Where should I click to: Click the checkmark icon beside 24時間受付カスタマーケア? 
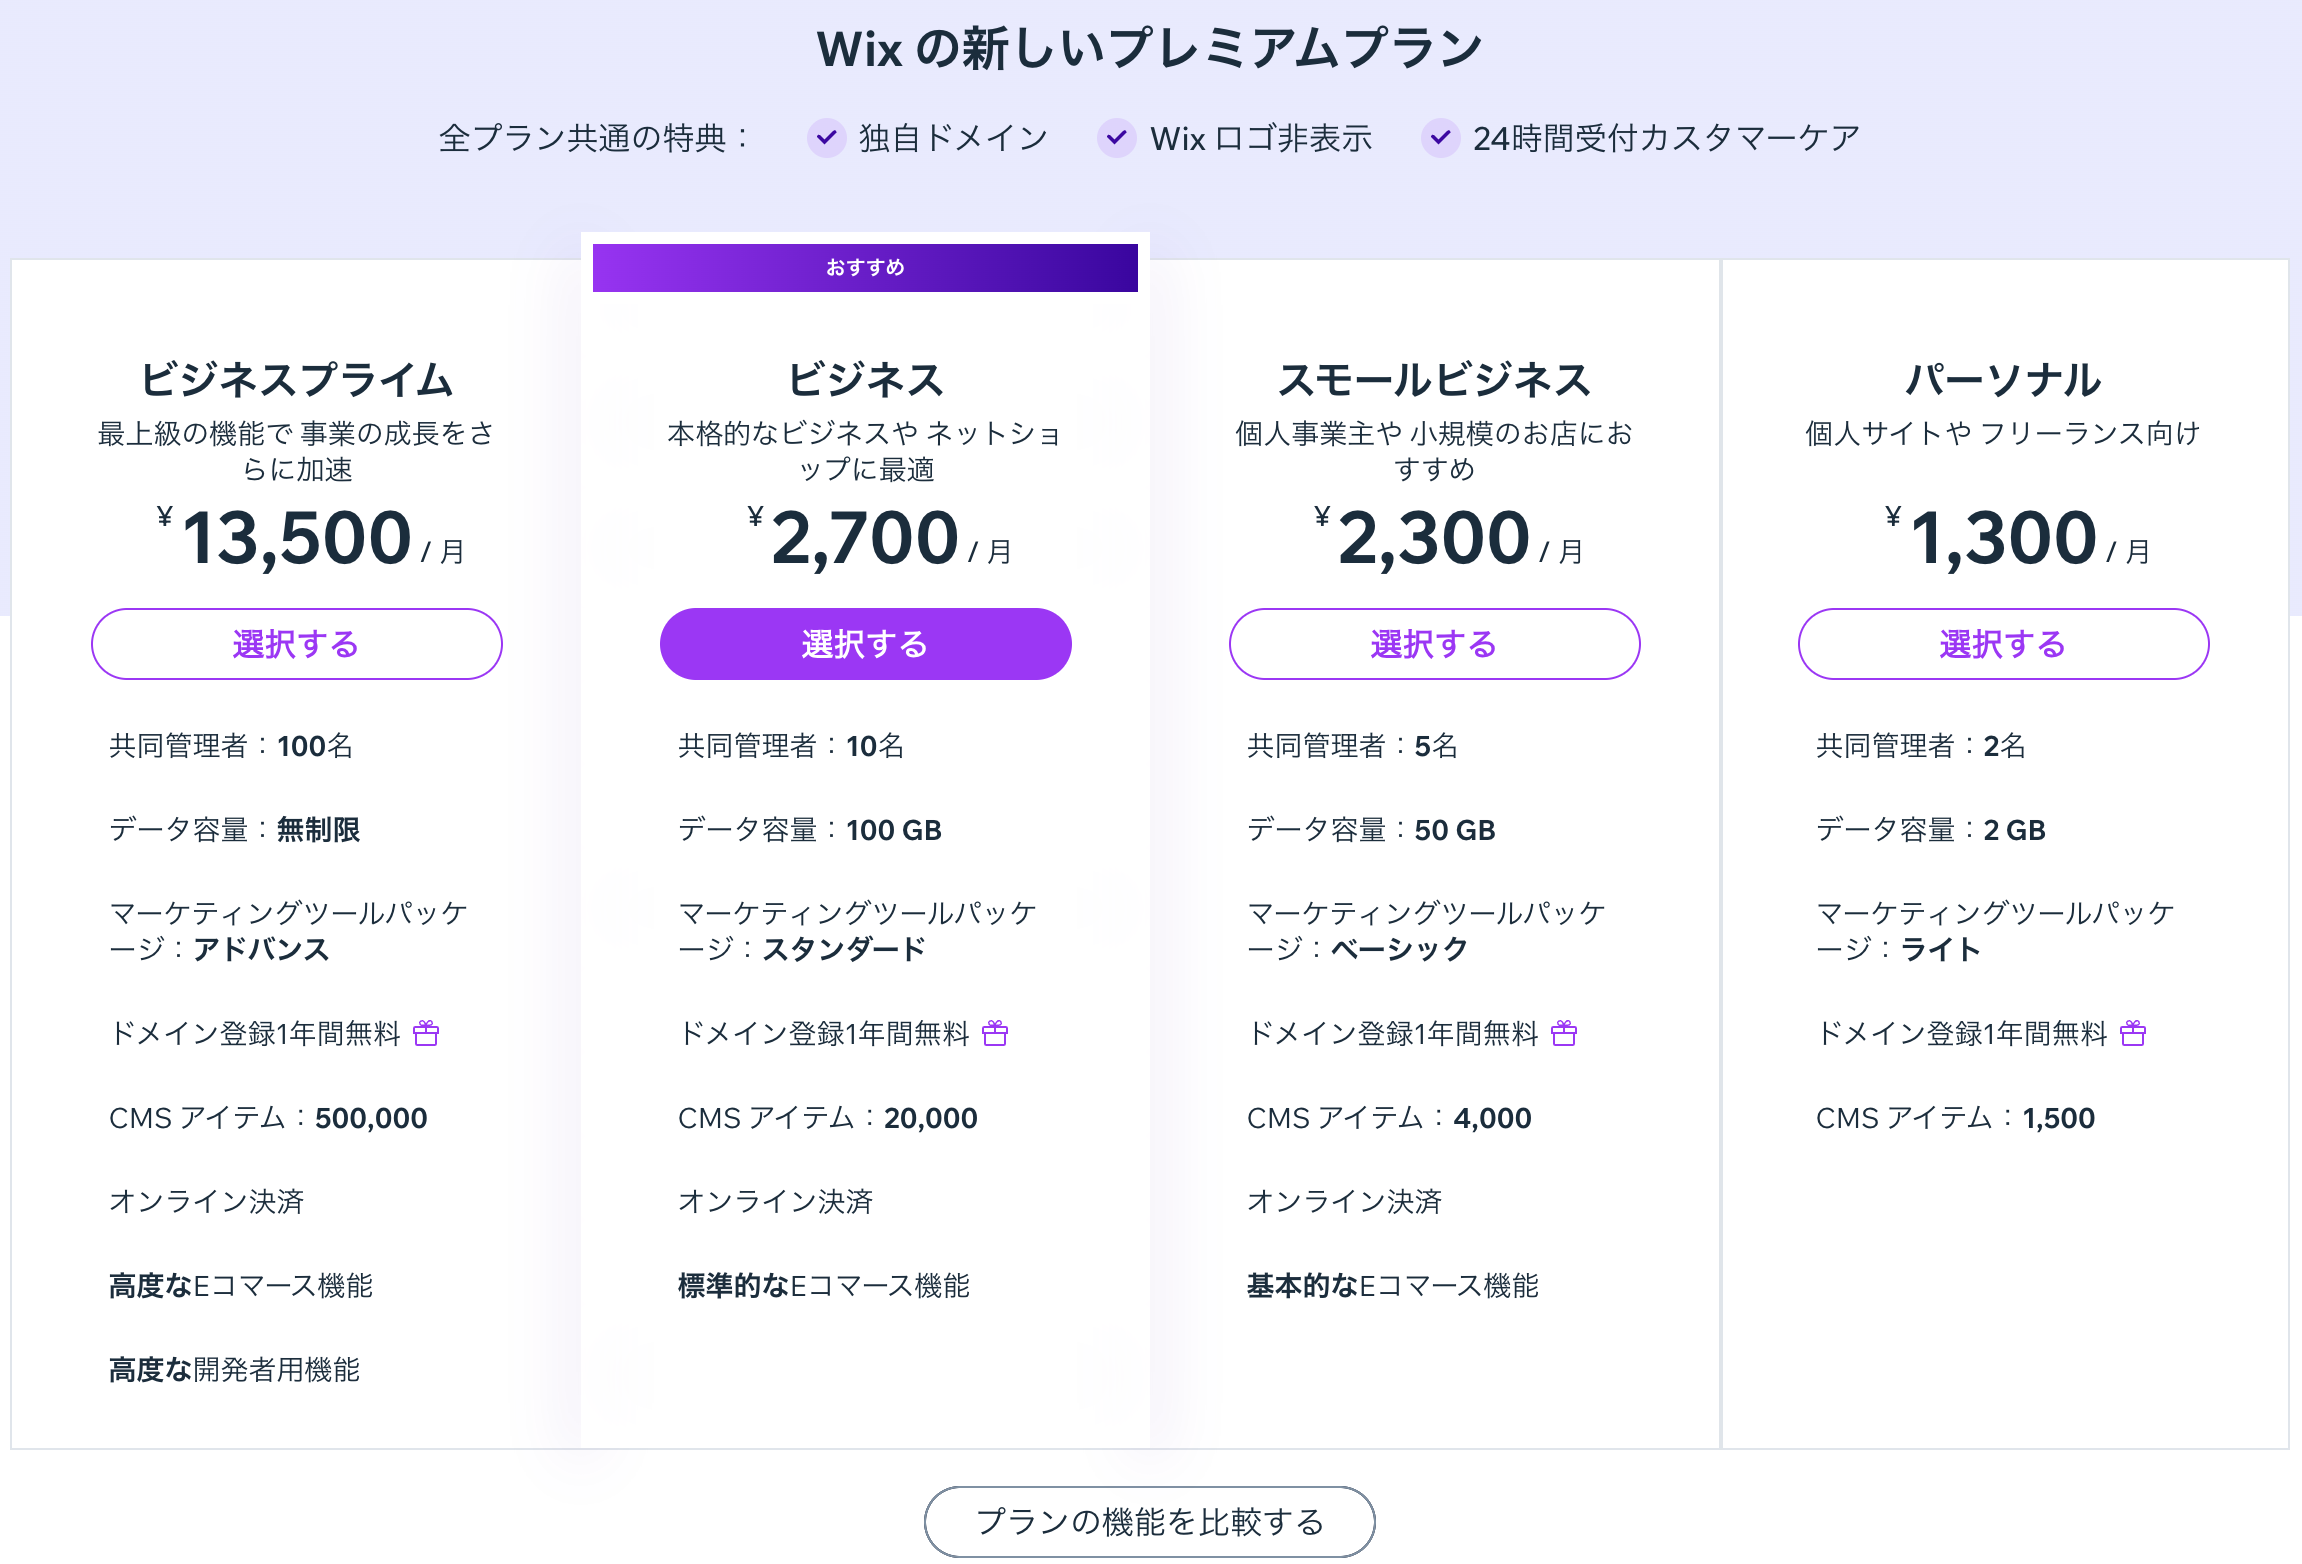1441,137
